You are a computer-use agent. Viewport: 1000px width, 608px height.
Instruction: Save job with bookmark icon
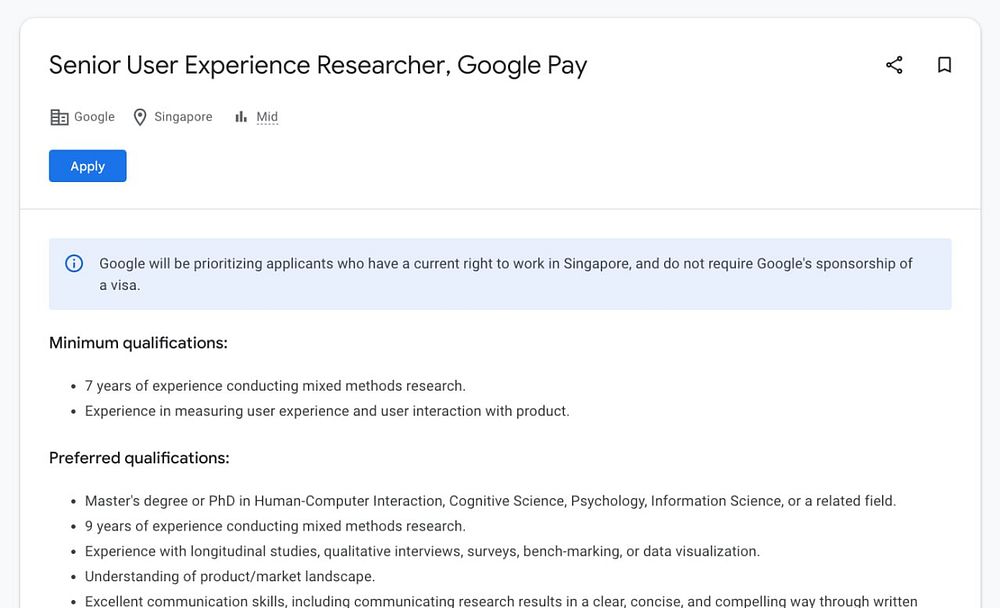pyautogui.click(x=944, y=64)
